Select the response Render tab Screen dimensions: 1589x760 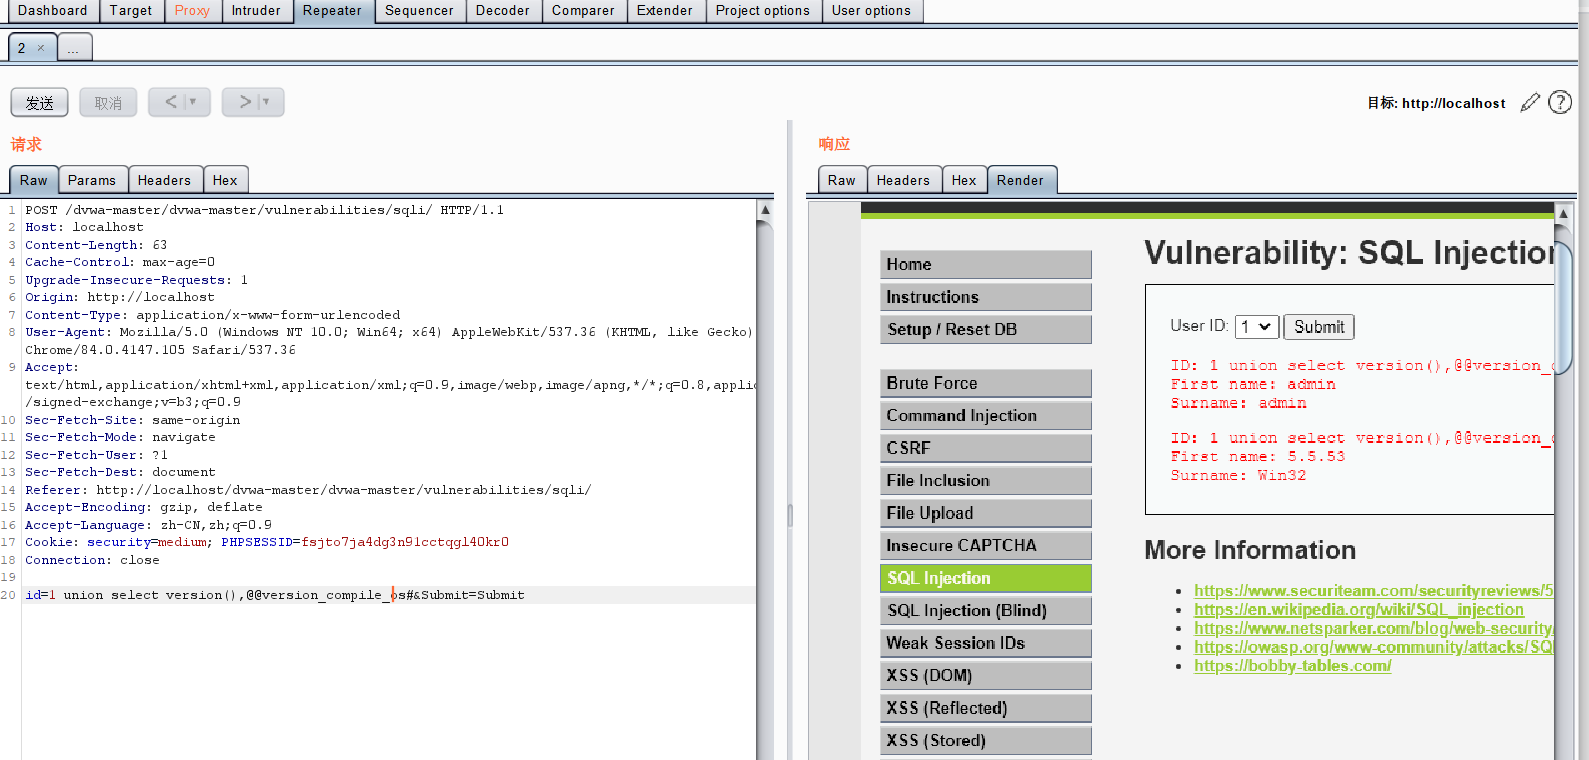[x=1020, y=180]
